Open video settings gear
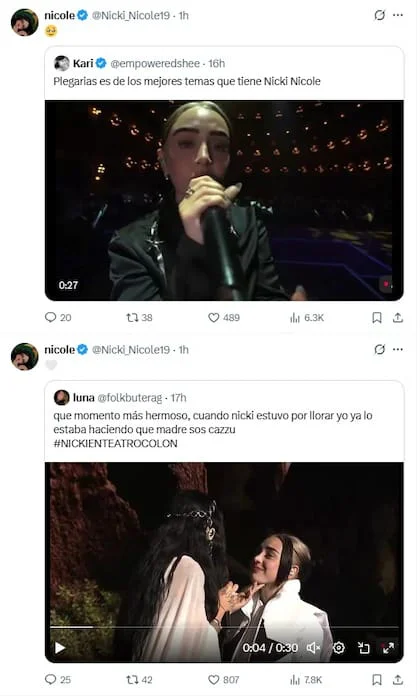Screen dimensions: 420x698 click(x=339, y=648)
